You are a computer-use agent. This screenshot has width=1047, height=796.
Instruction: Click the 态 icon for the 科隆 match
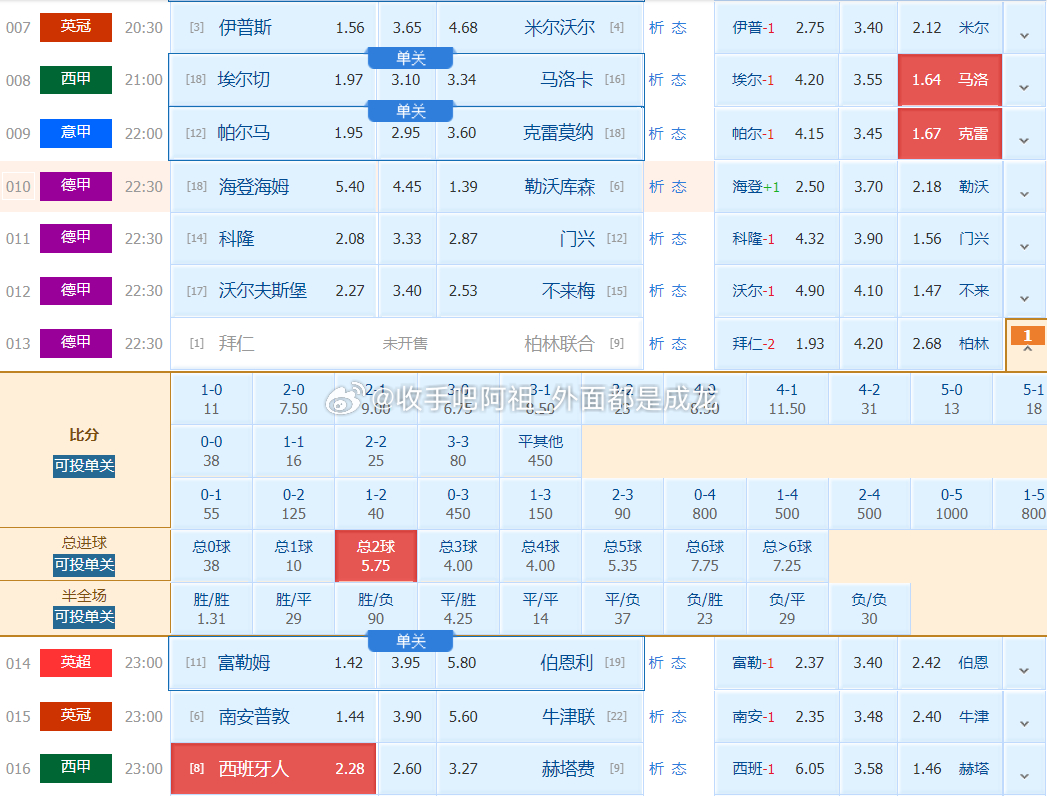677,239
